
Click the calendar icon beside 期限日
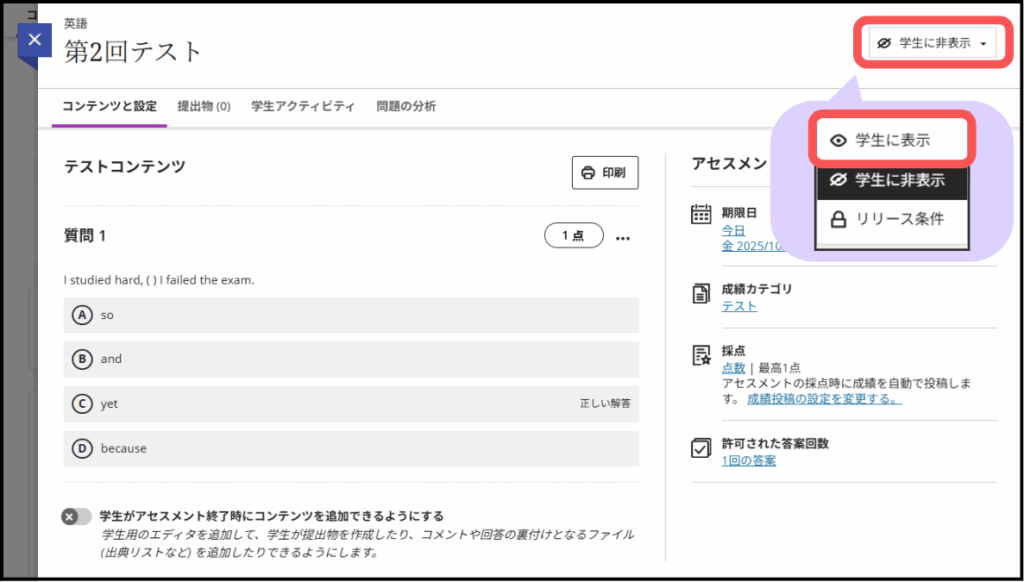coord(701,215)
